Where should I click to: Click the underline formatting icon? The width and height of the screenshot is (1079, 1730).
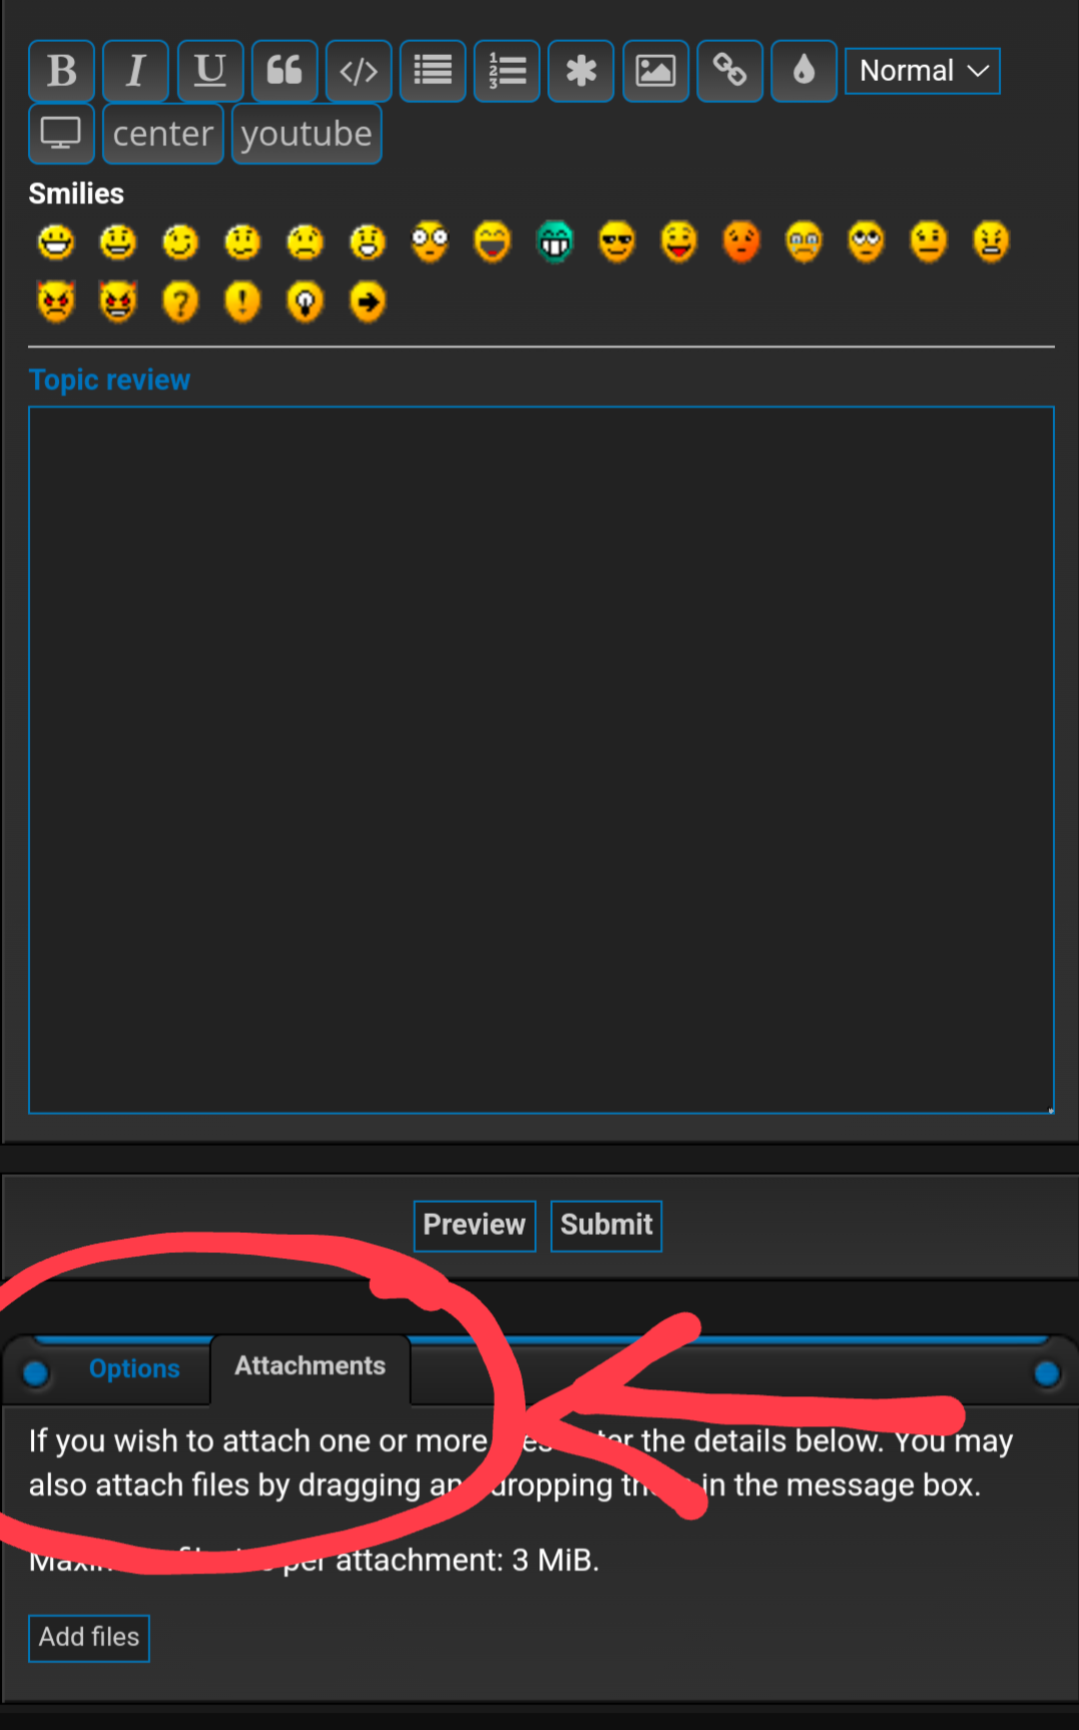pyautogui.click(x=210, y=71)
